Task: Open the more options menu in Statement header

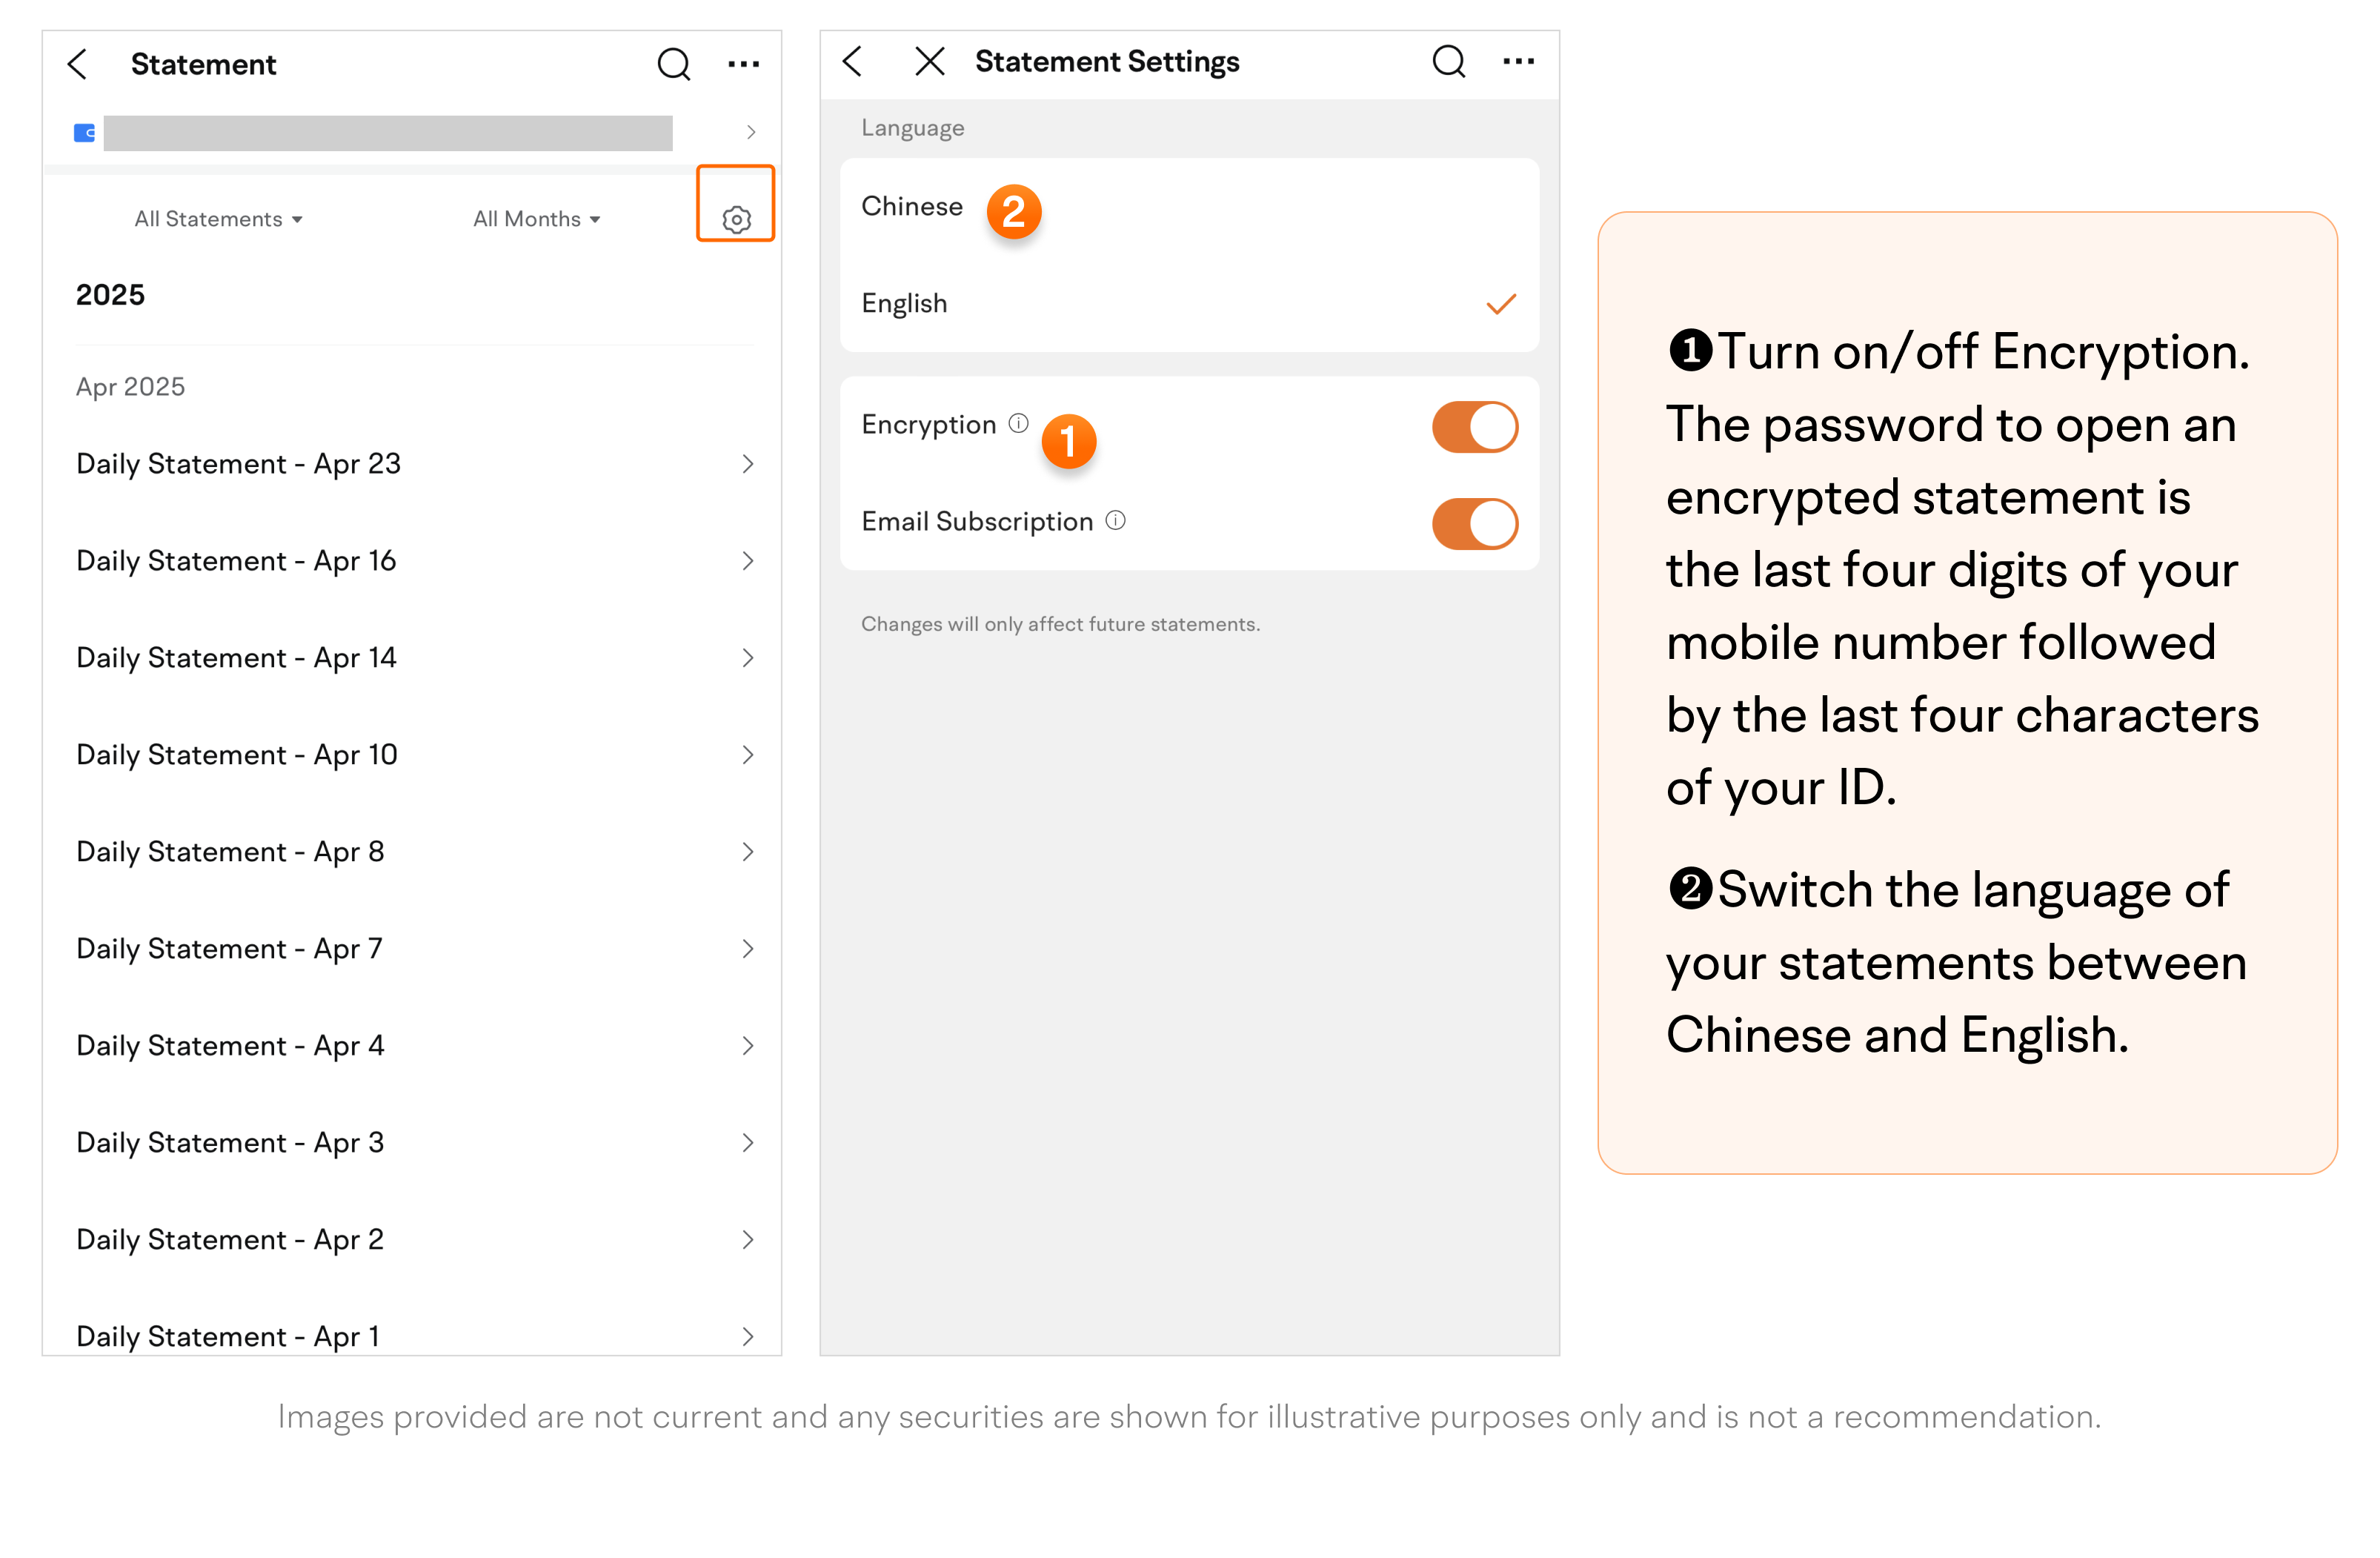Action: point(743,64)
